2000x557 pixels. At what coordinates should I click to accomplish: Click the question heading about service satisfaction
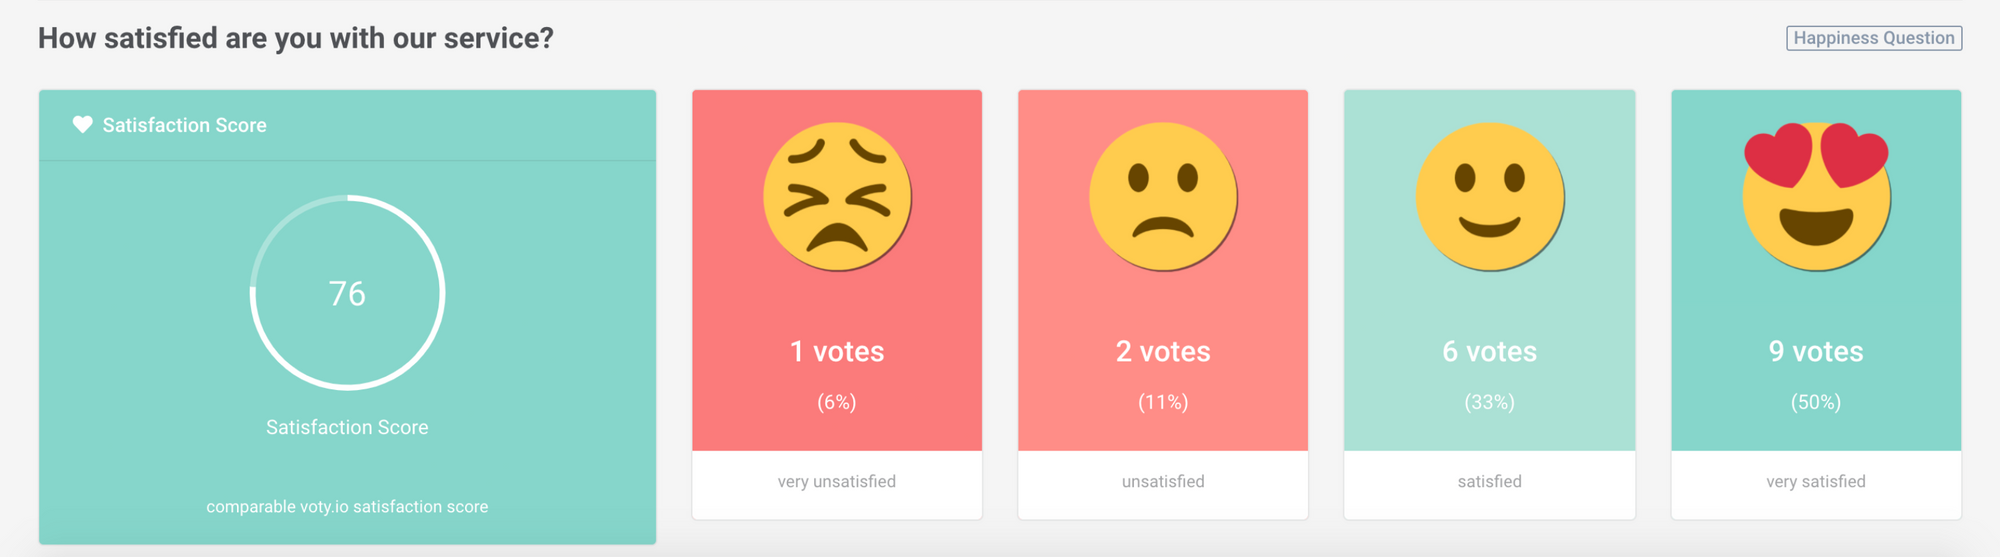point(296,38)
